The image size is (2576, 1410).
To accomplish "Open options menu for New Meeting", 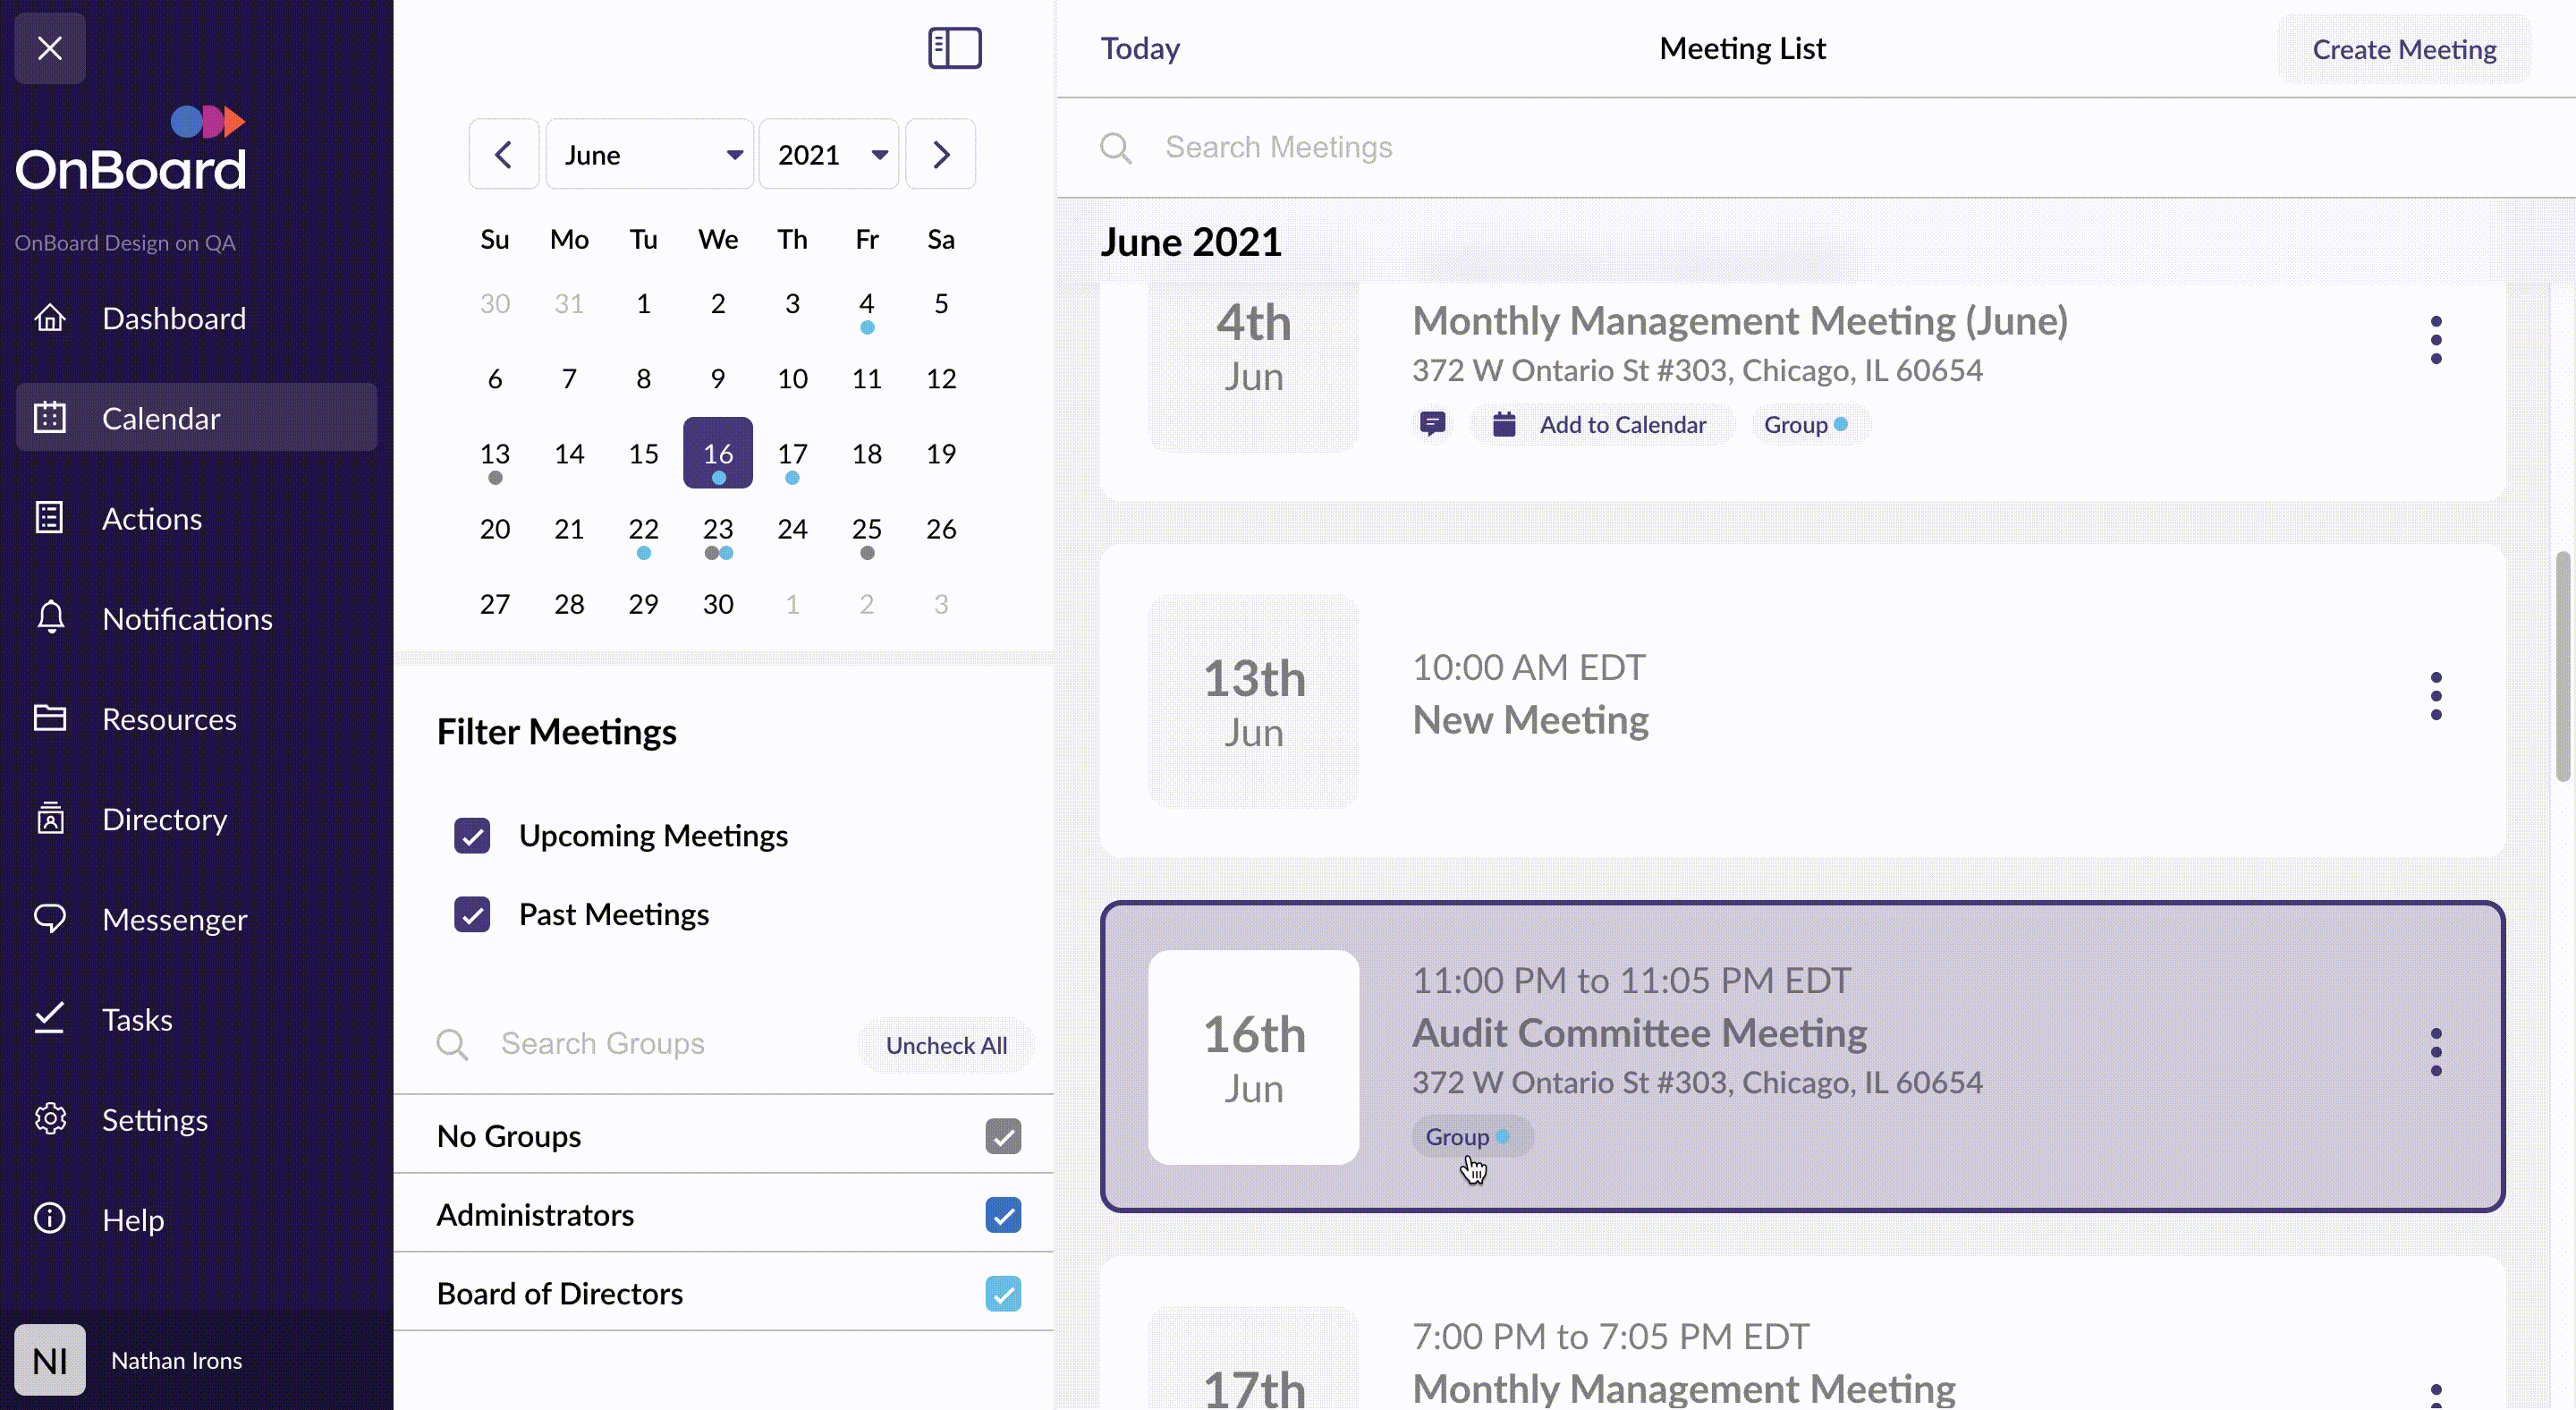I will 2436,696.
